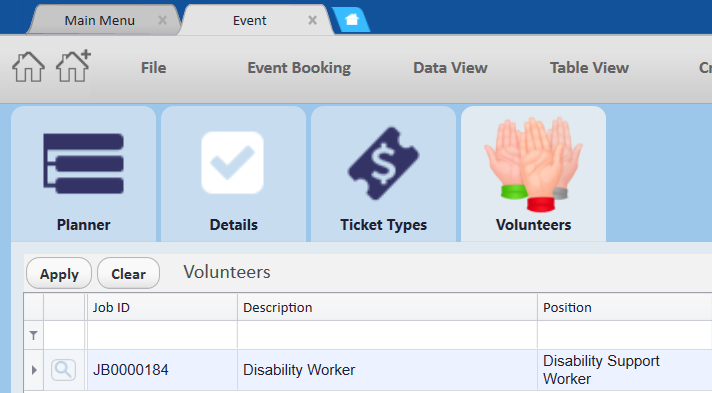Open the Ticket Types section

pos(383,174)
